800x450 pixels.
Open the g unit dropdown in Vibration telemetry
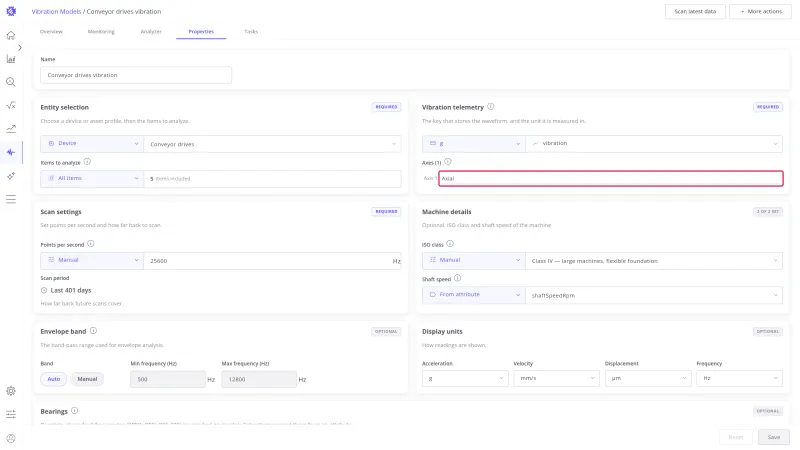pyautogui.click(x=473, y=144)
